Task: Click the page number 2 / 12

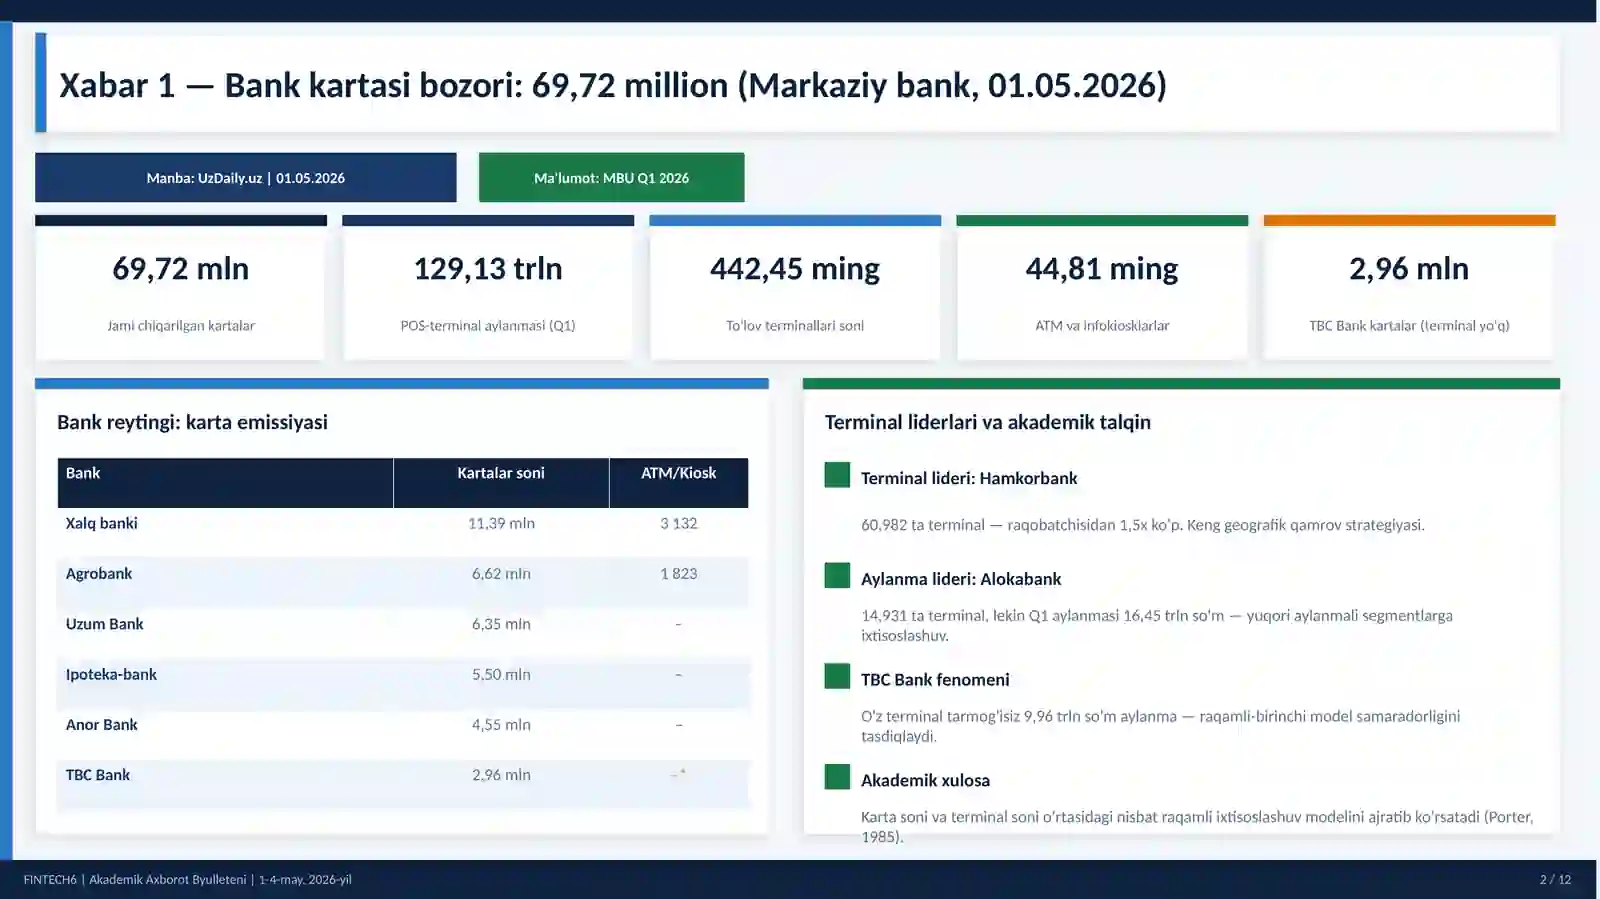Action: pos(1555,880)
